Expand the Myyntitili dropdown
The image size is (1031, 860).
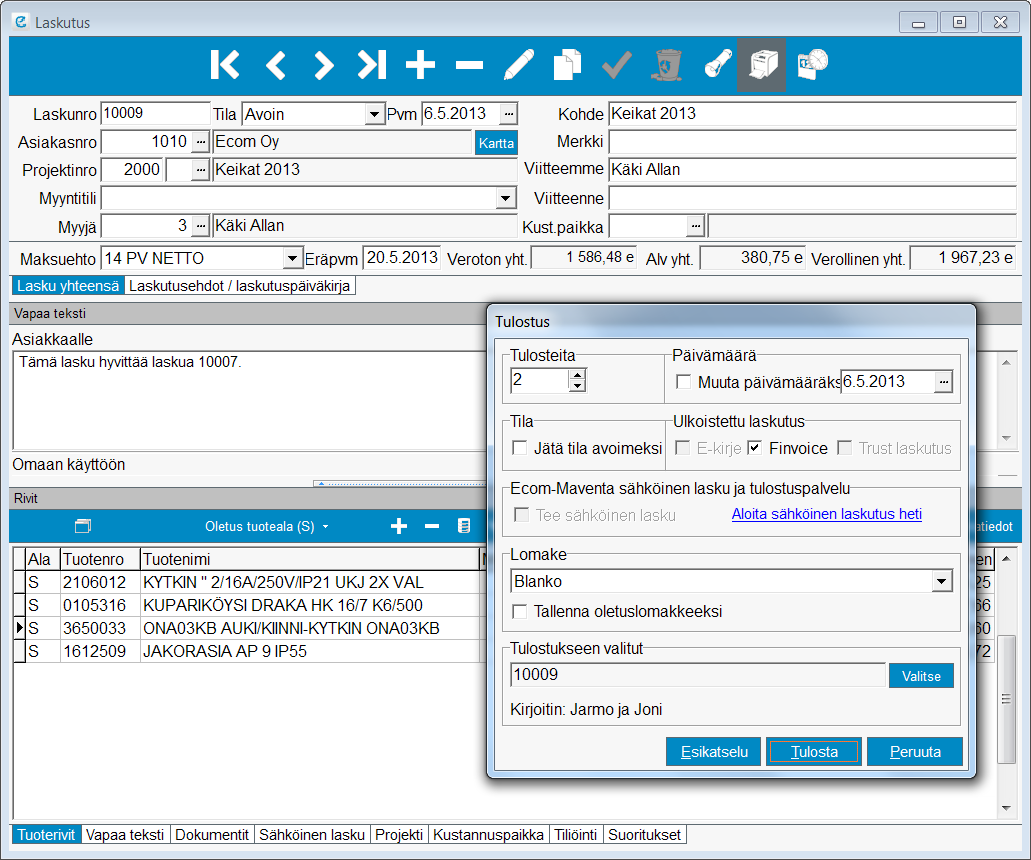coord(506,198)
